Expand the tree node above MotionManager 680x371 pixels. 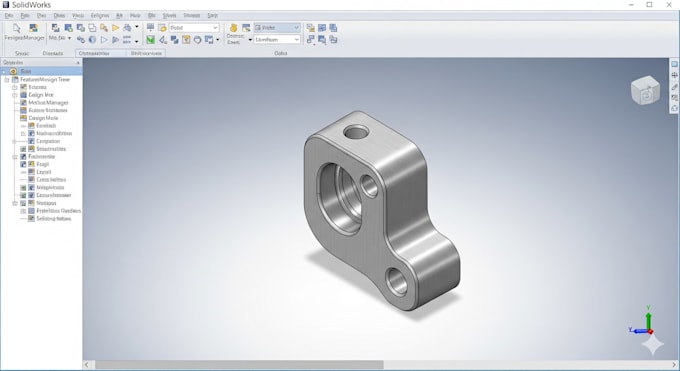15,95
